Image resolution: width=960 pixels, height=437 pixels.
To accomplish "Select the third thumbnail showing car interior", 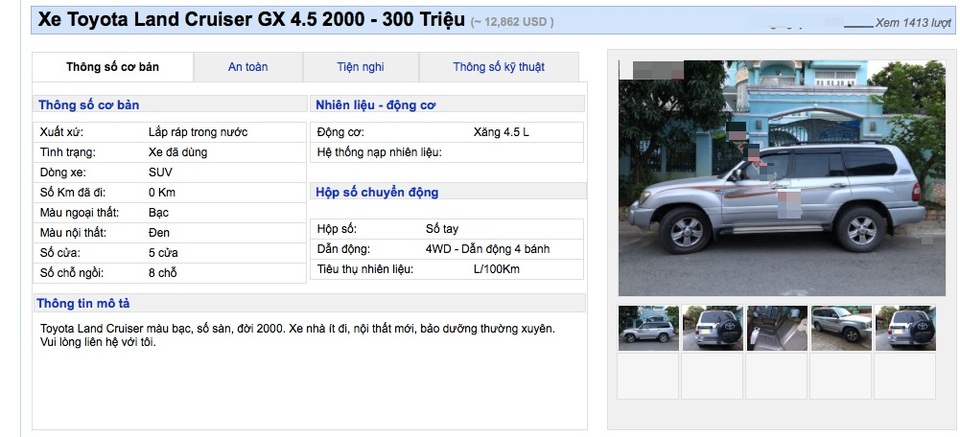I will pos(777,328).
